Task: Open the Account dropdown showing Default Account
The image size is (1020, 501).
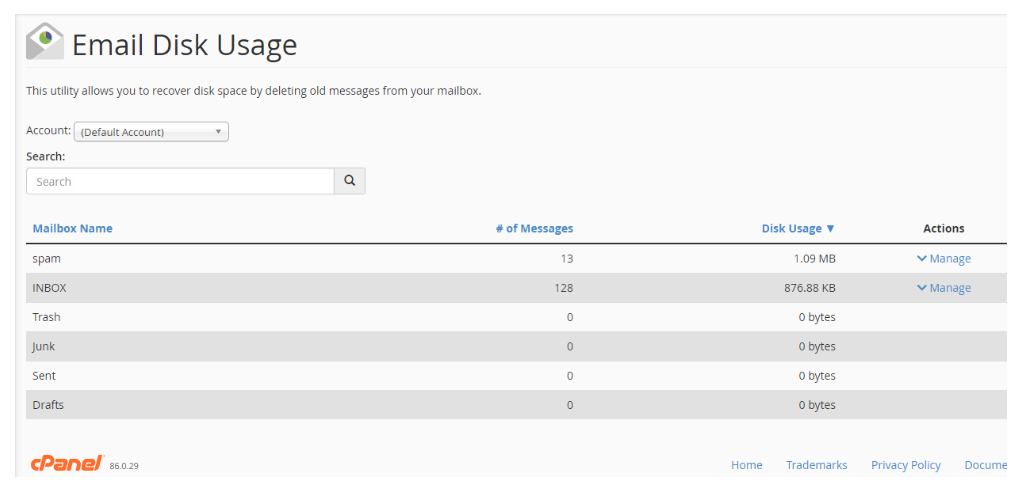Action: 151,132
